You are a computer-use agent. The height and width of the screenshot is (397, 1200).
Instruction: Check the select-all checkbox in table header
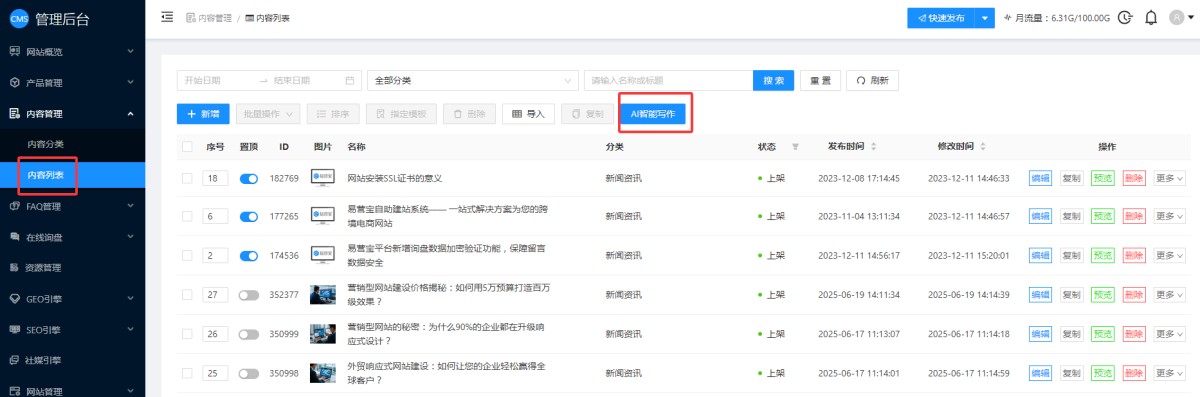[187, 147]
